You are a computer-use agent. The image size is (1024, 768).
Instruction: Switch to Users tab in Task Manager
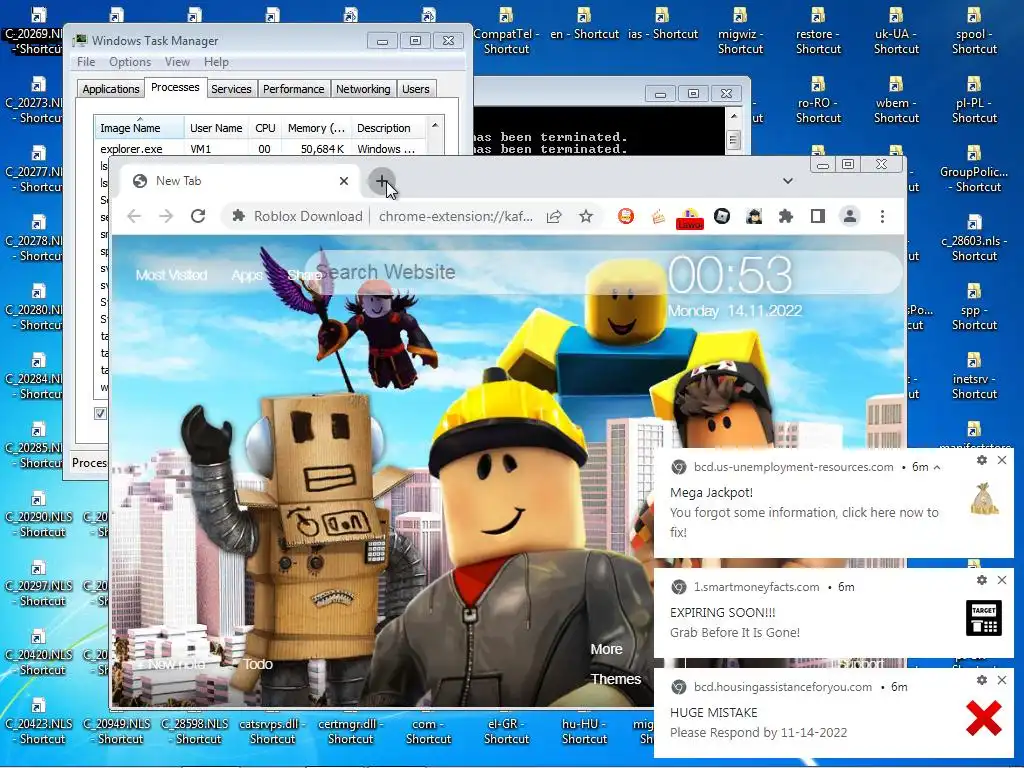point(415,89)
